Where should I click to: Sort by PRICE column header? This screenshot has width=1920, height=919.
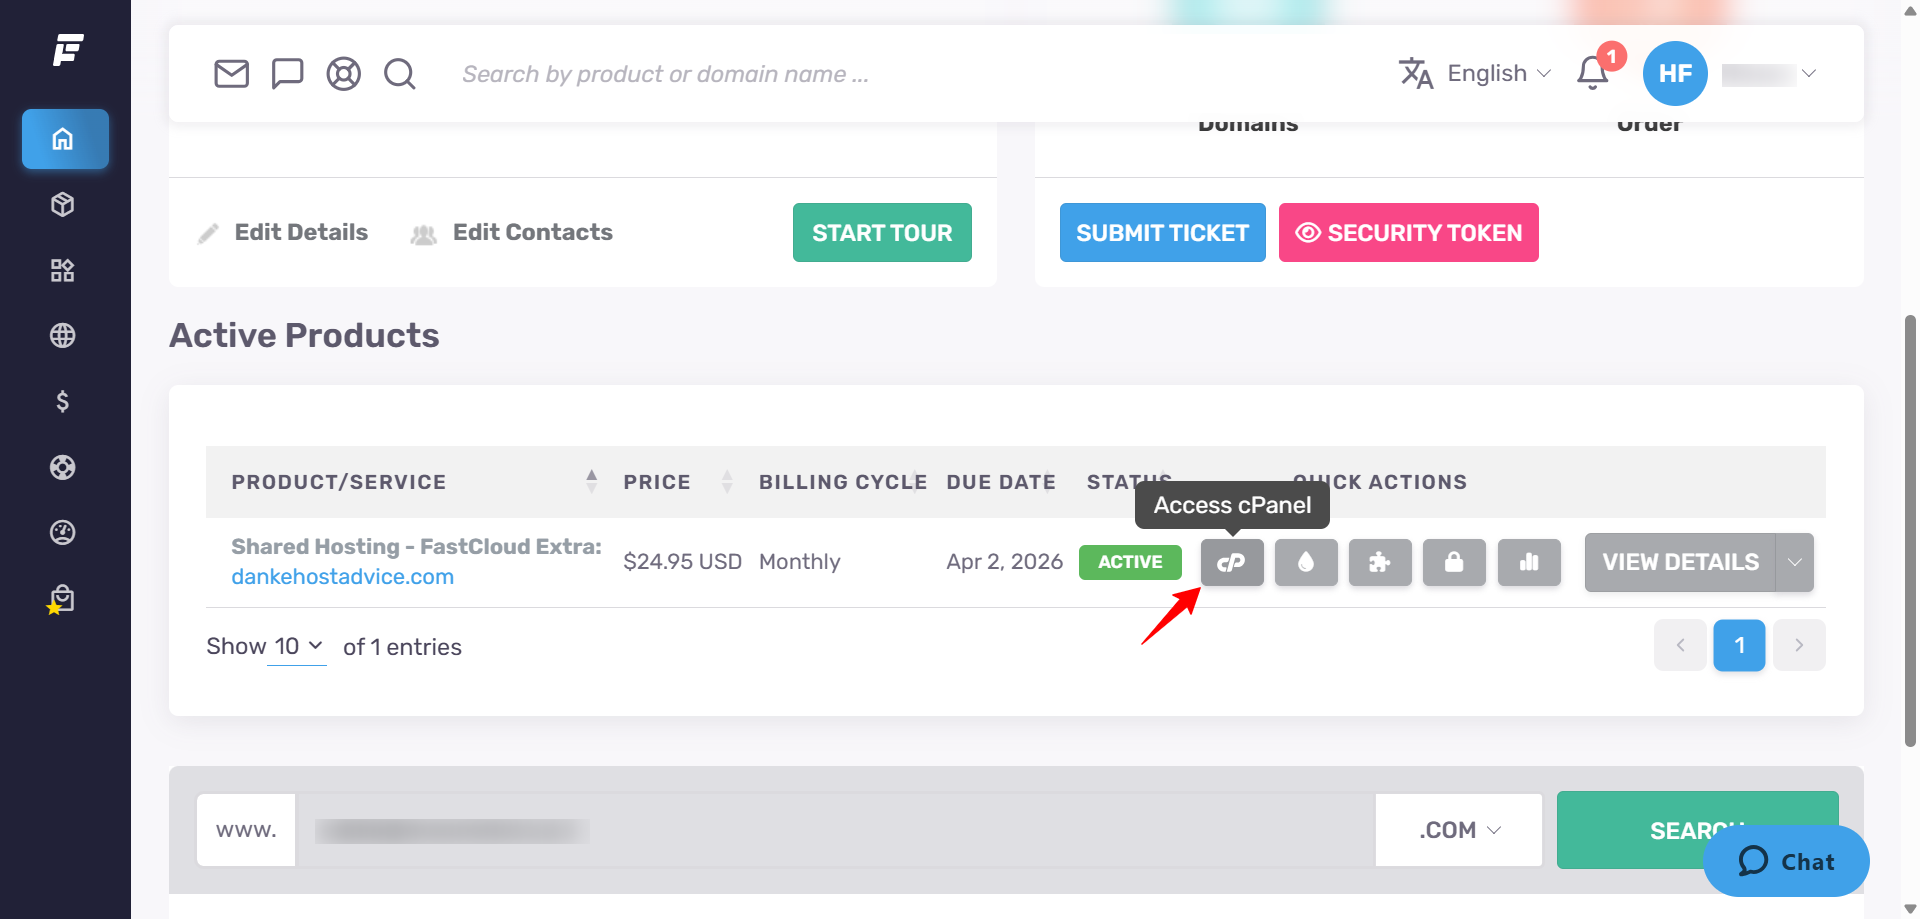pos(678,482)
